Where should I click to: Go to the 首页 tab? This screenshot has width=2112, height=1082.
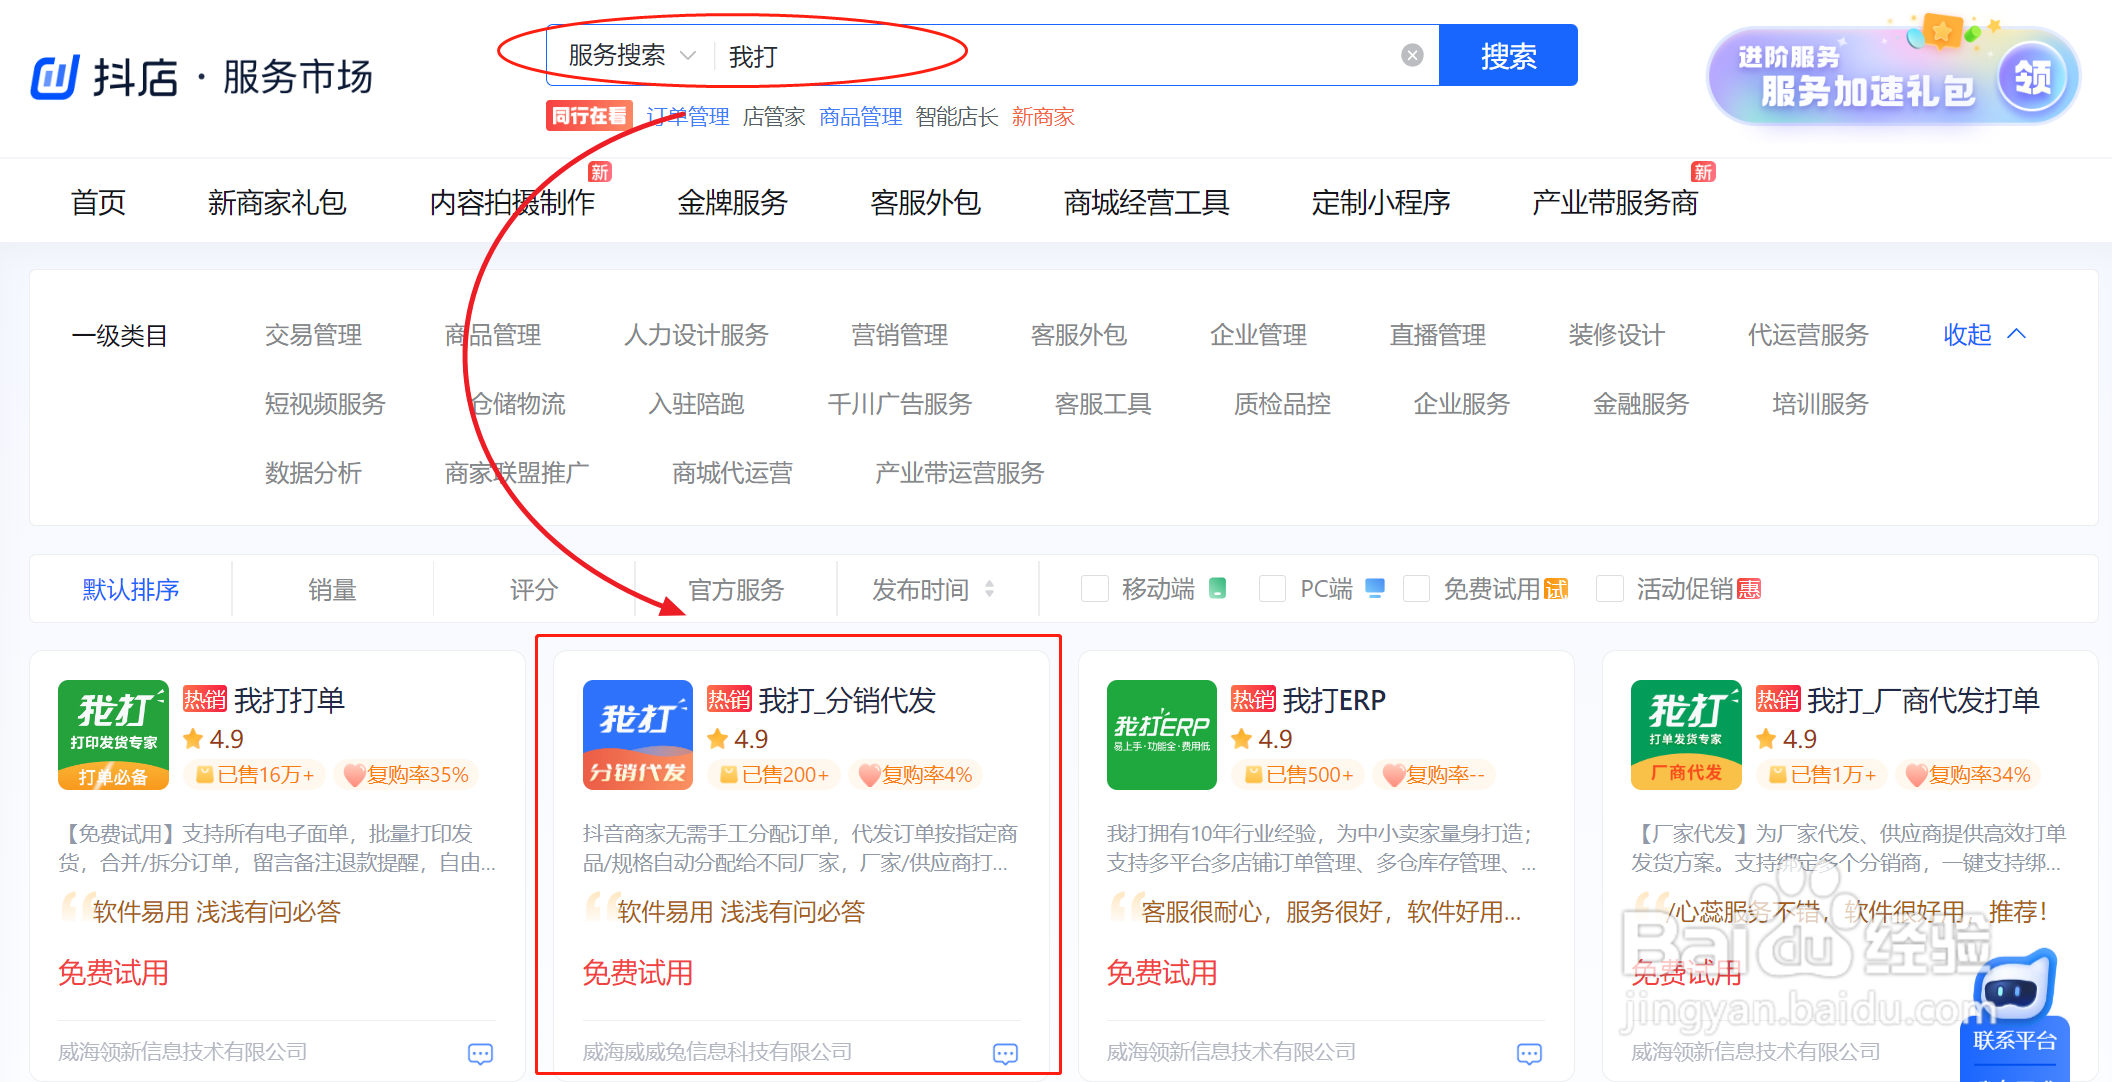click(x=98, y=203)
